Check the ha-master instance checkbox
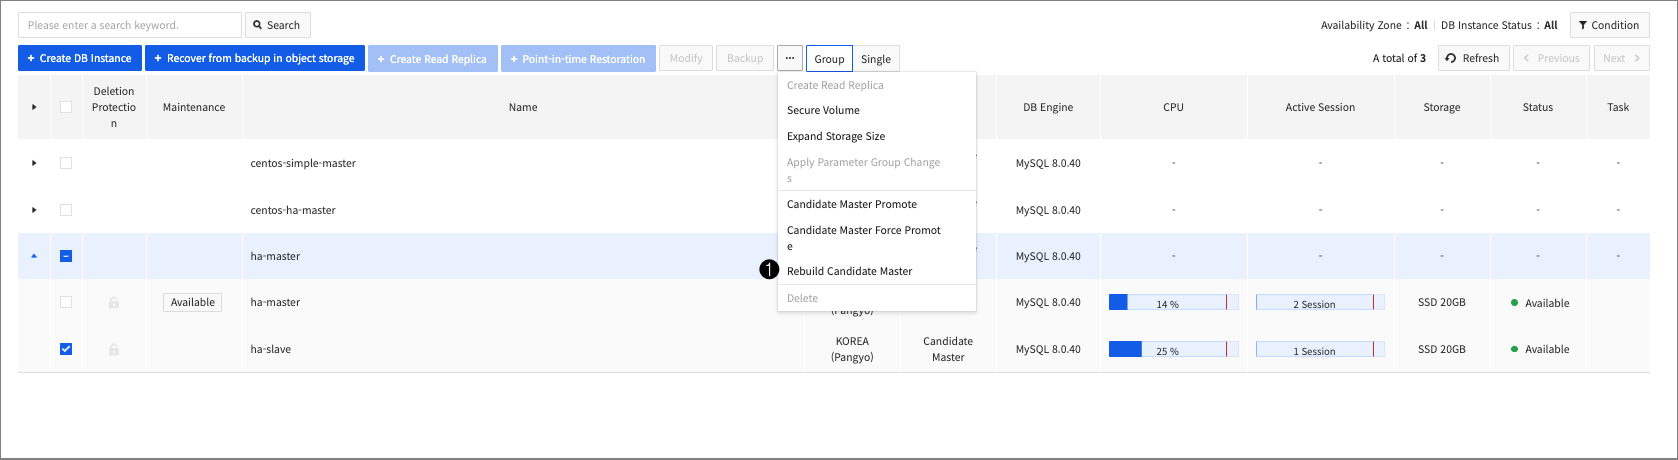The height and width of the screenshot is (460, 1678). (66, 302)
